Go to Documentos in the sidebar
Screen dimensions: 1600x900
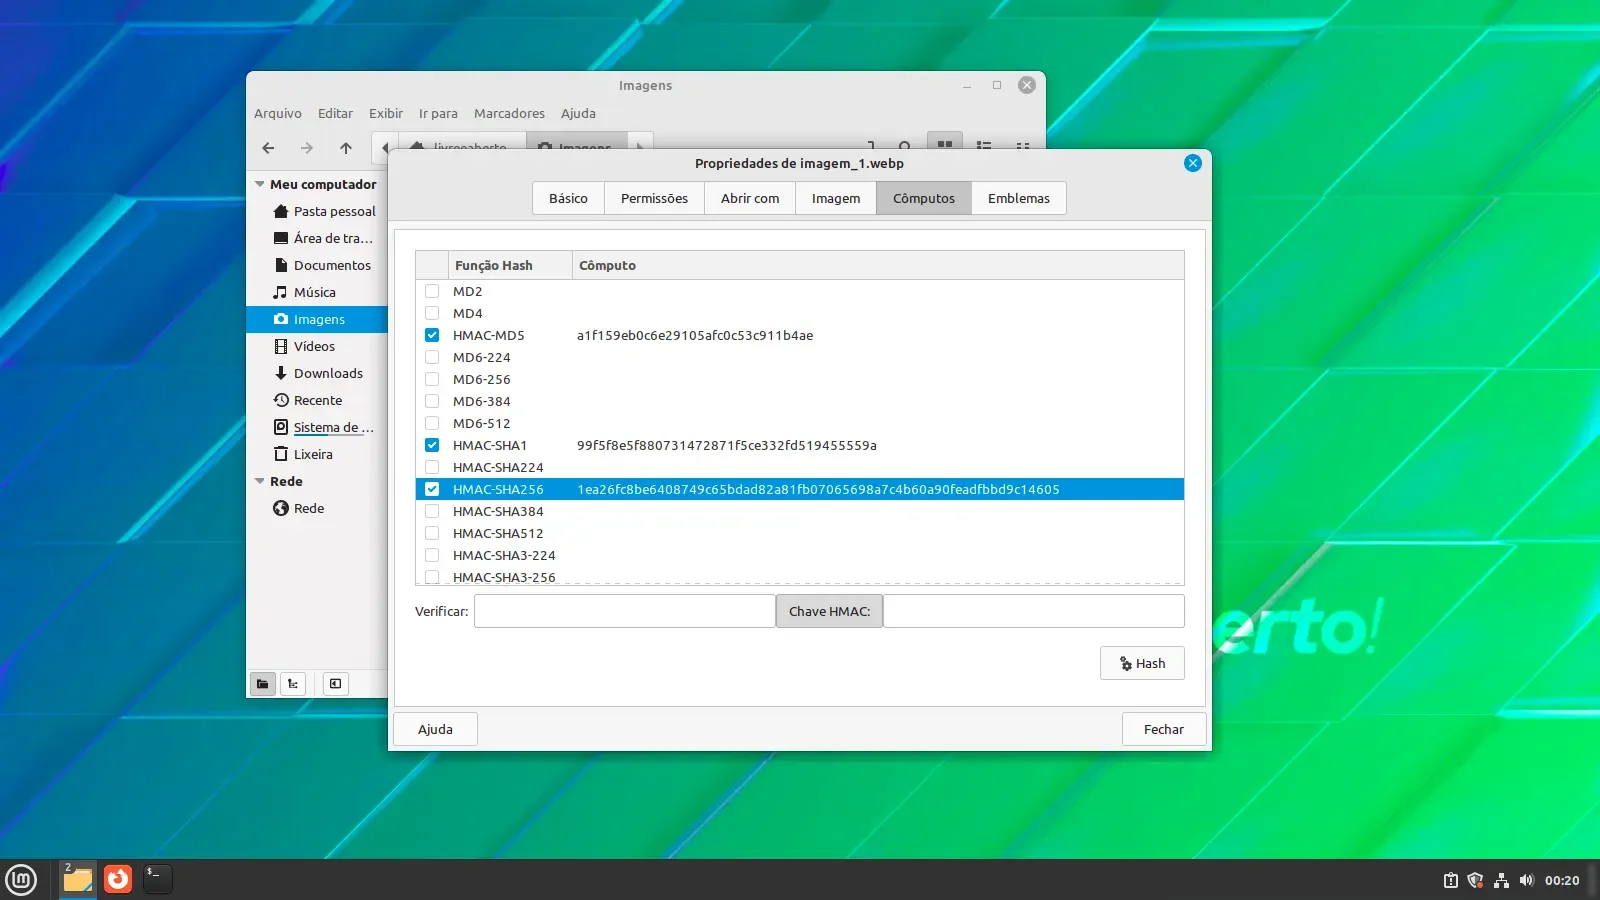point(322,265)
